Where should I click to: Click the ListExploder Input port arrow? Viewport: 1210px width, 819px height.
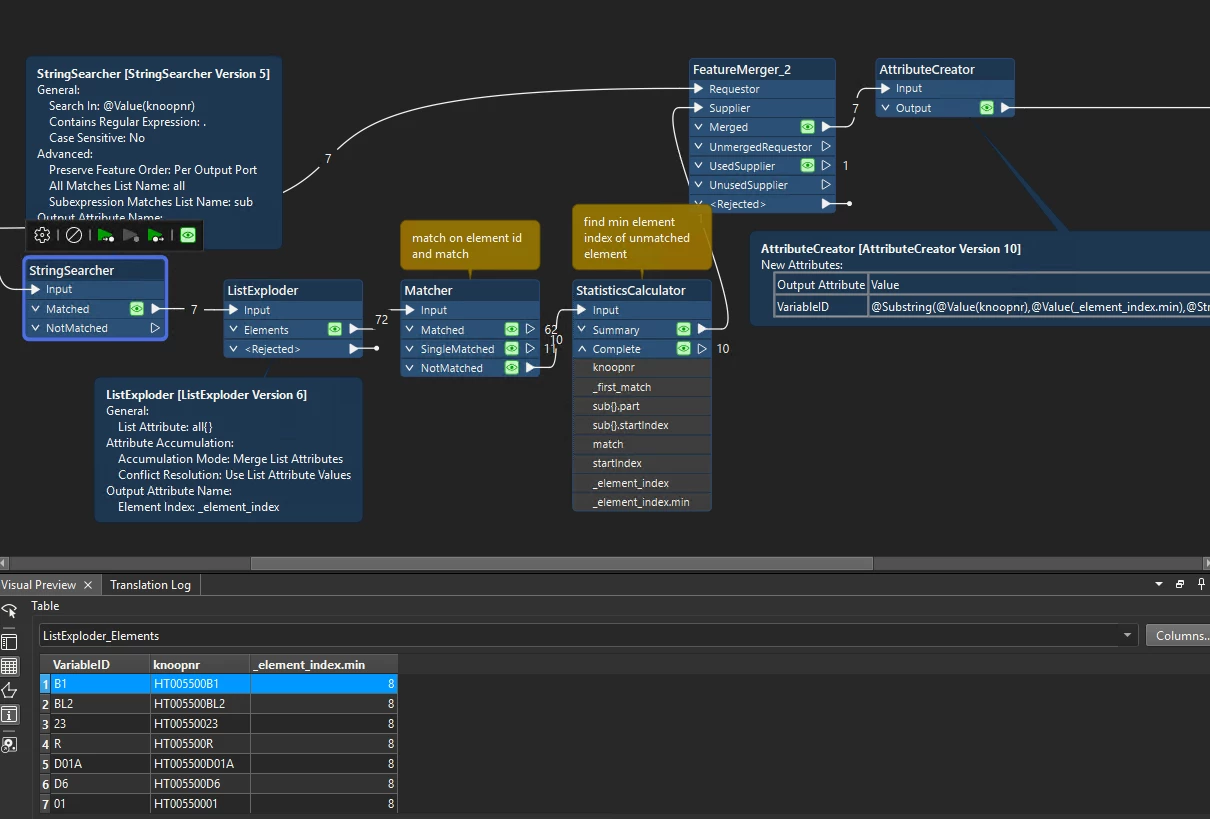(234, 310)
